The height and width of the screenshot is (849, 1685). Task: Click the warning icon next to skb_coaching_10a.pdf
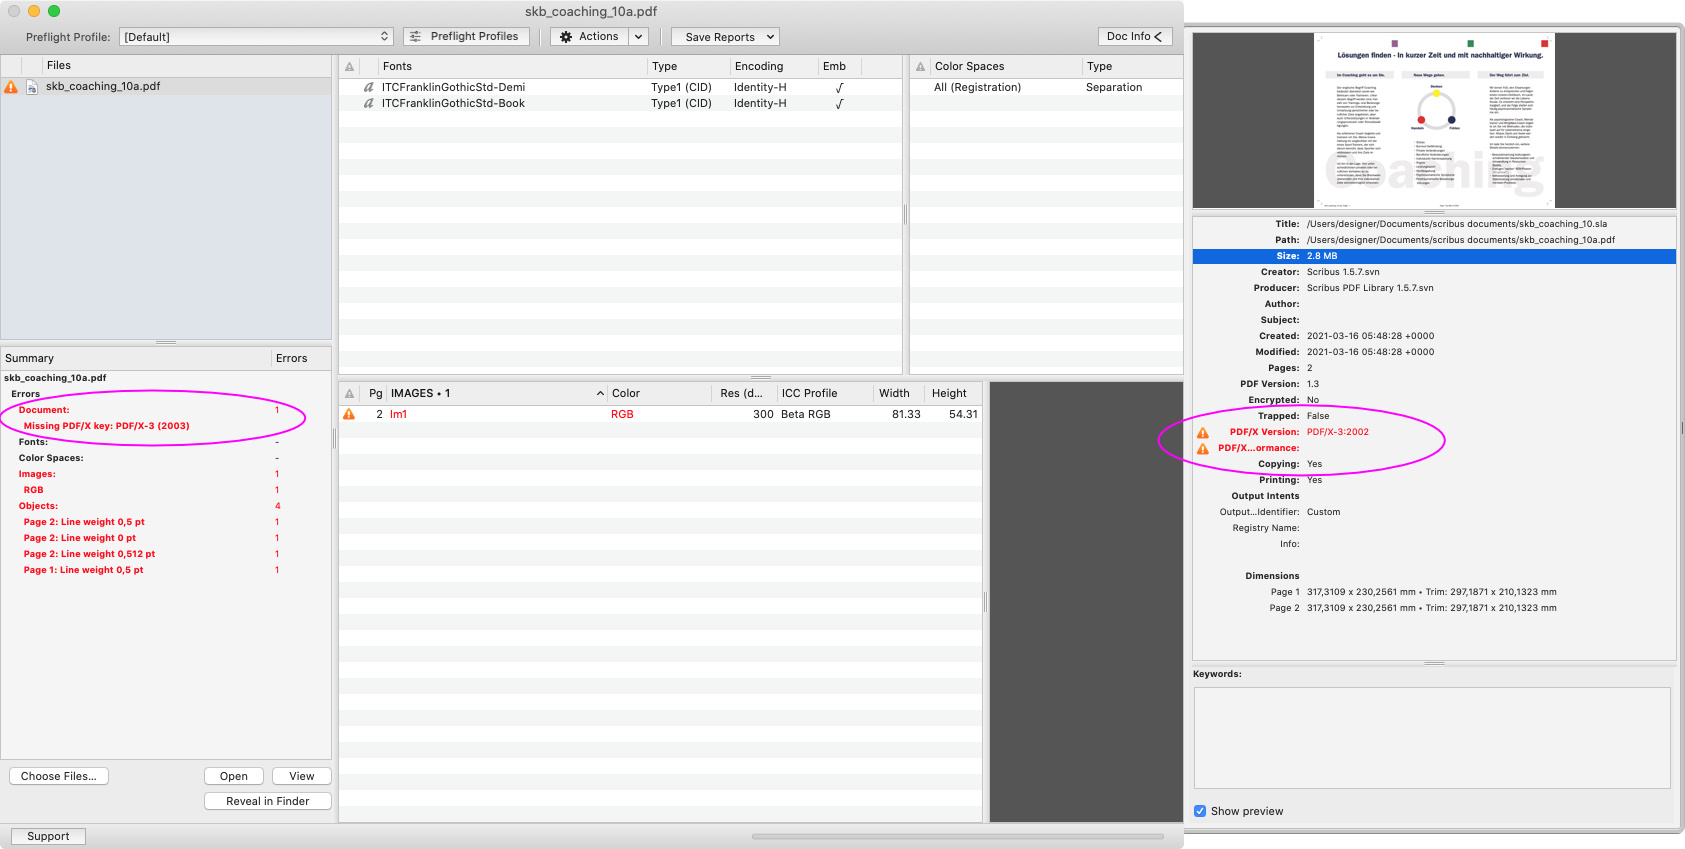(x=11, y=87)
